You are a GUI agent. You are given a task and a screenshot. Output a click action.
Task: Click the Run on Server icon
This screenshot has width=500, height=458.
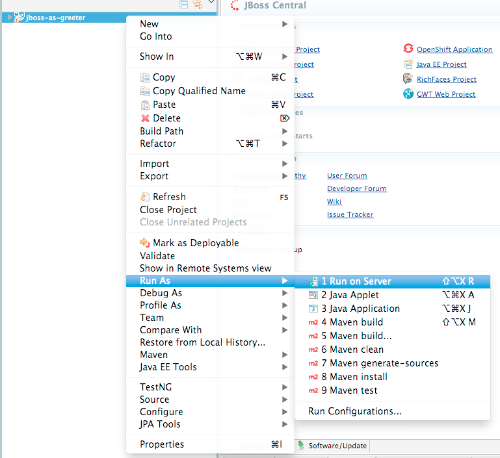point(313,282)
